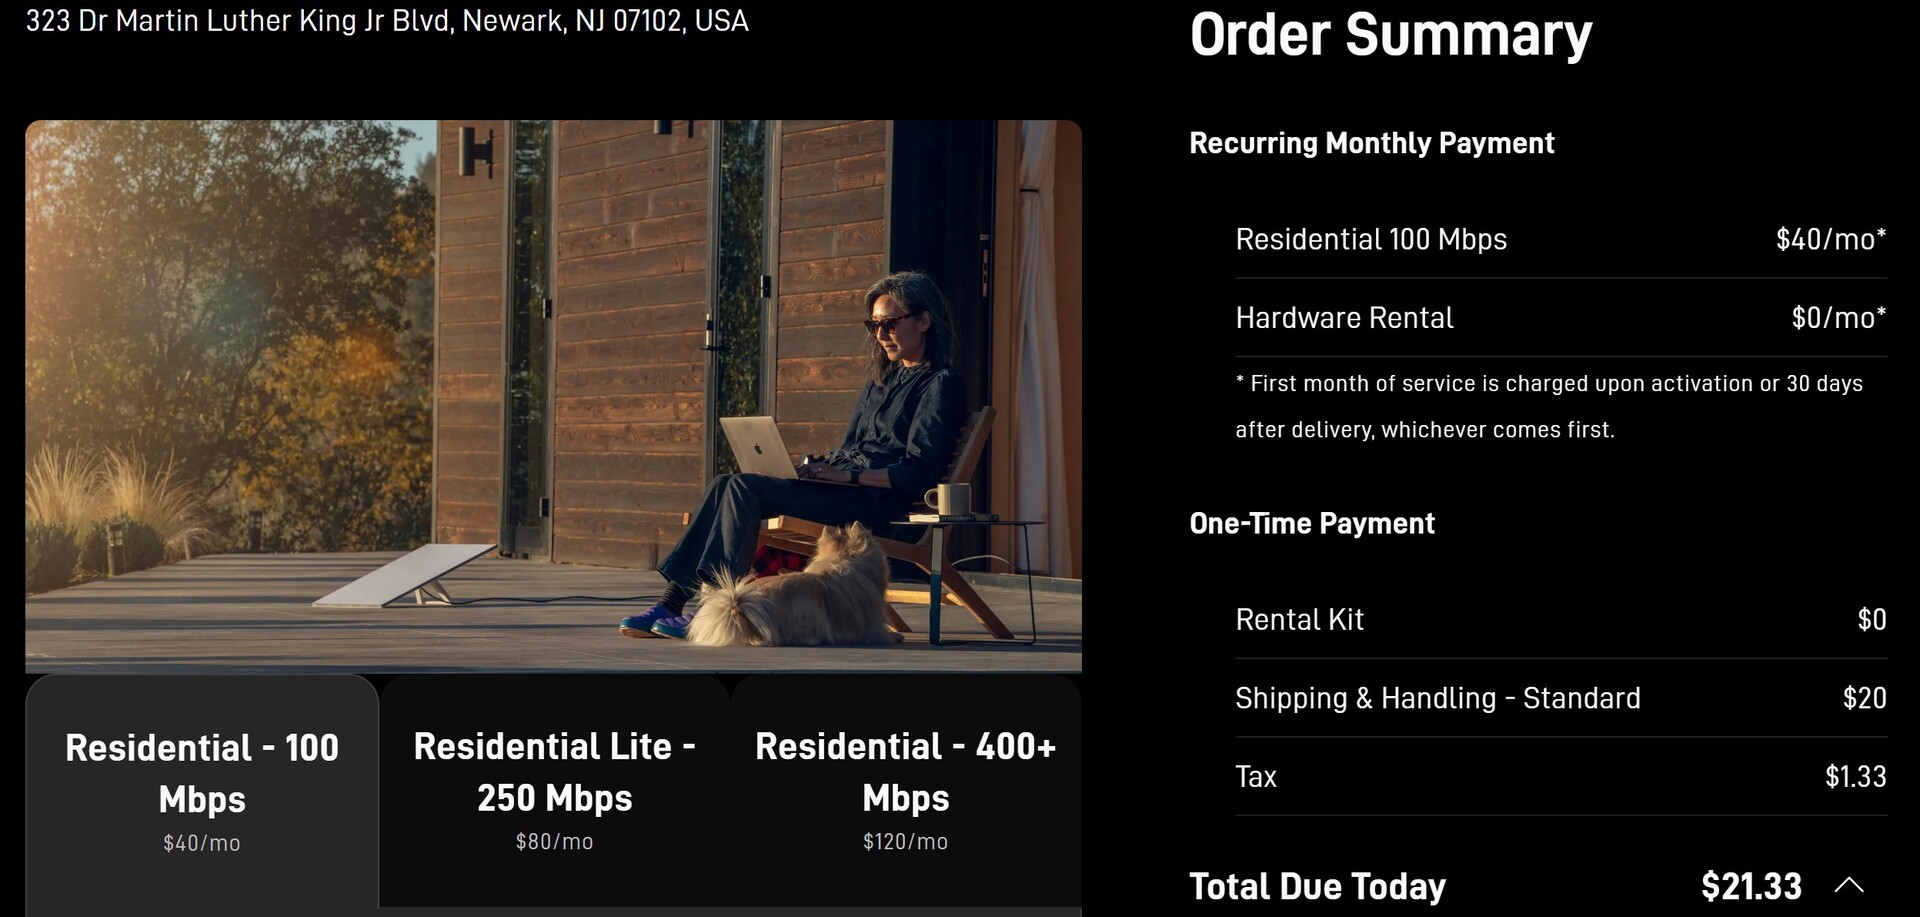Click the One-Time Payment heading
Viewport: 1920px width, 917px height.
1312,523
